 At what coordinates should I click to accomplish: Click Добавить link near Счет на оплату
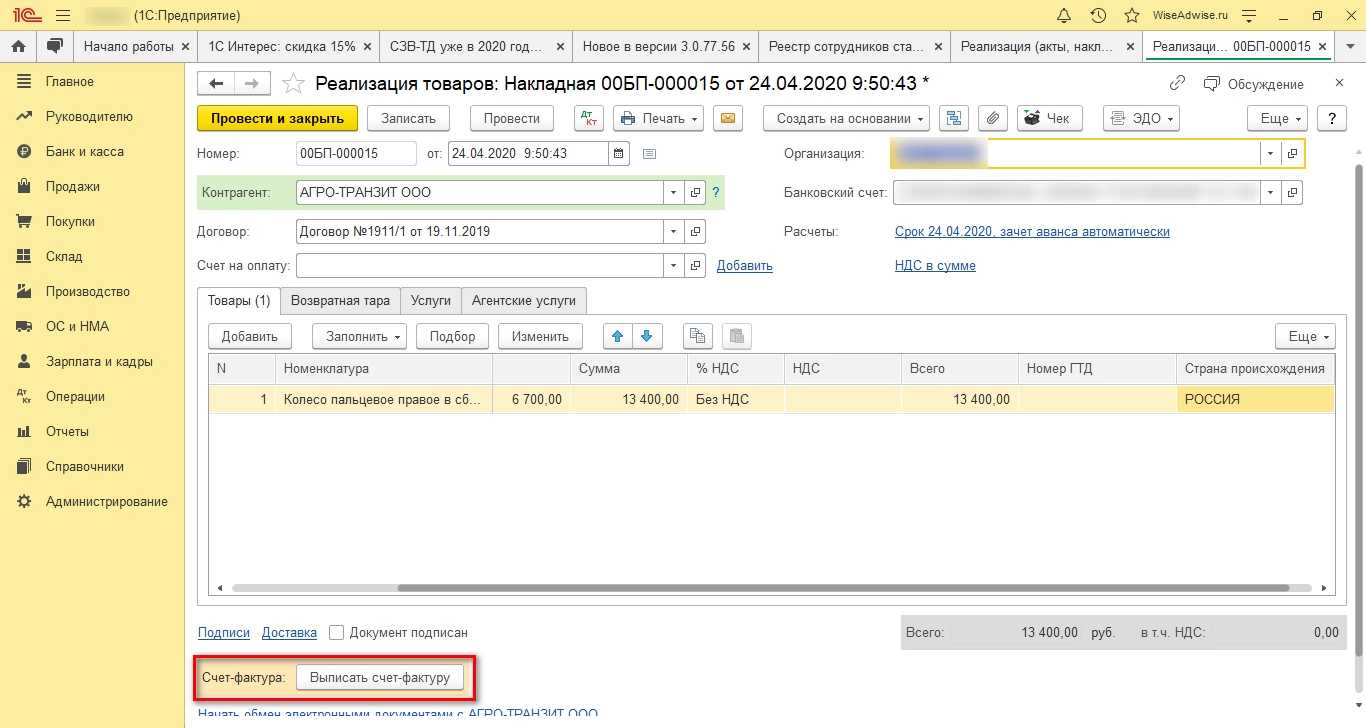click(x=745, y=265)
